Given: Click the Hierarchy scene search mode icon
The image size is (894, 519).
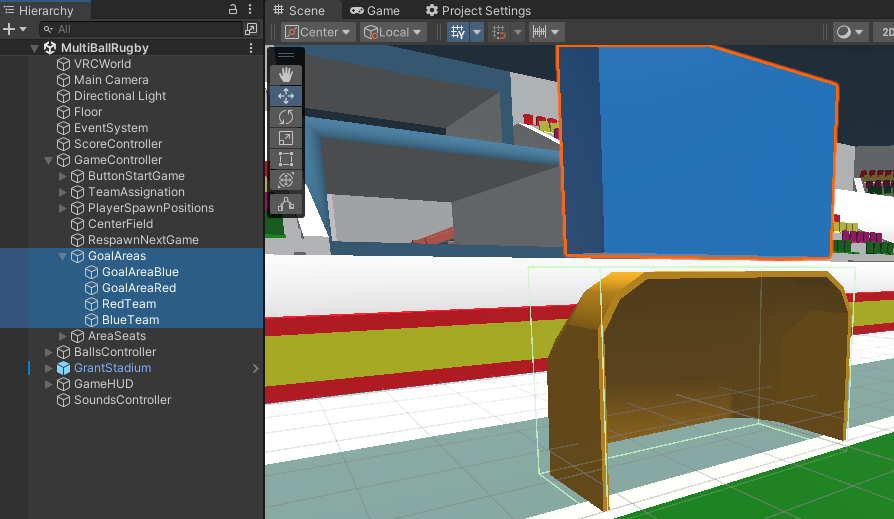Looking at the screenshot, I should click(x=251, y=30).
